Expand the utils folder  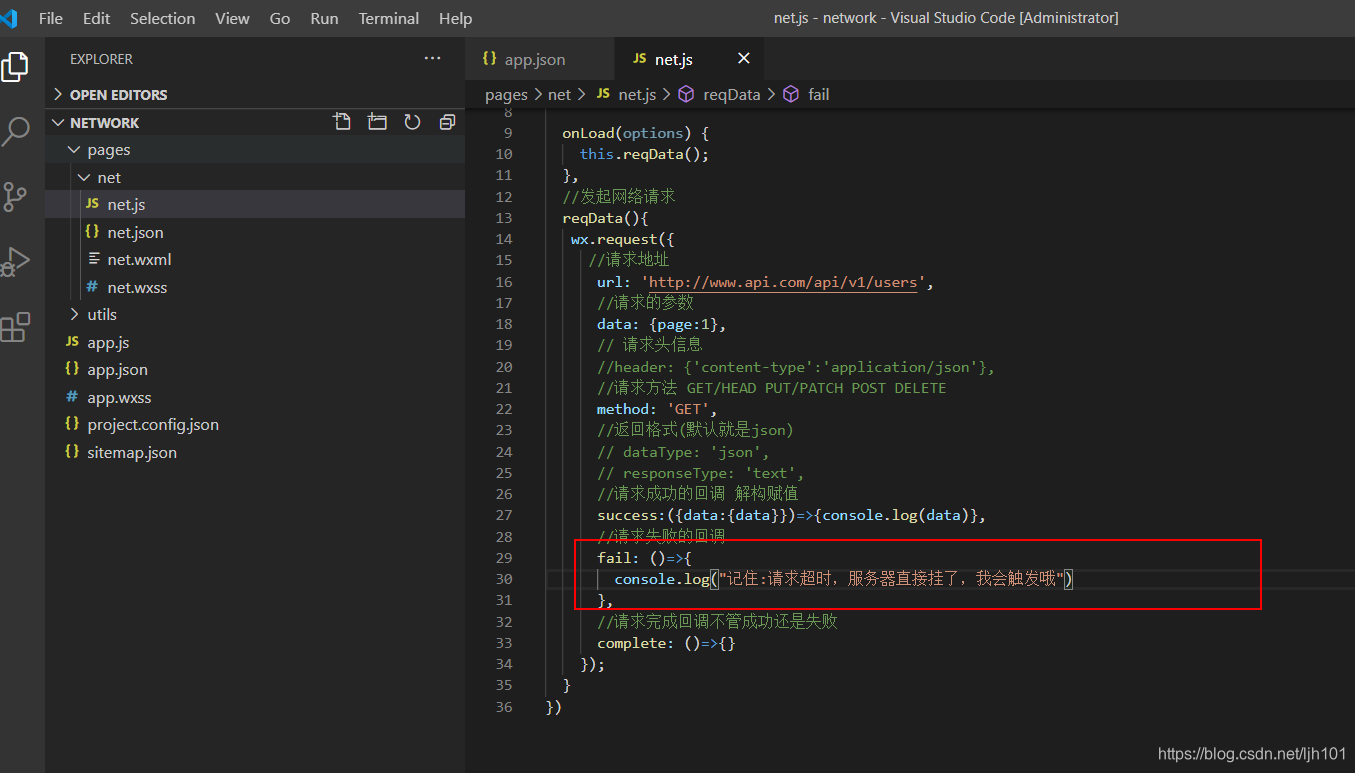pos(255,314)
